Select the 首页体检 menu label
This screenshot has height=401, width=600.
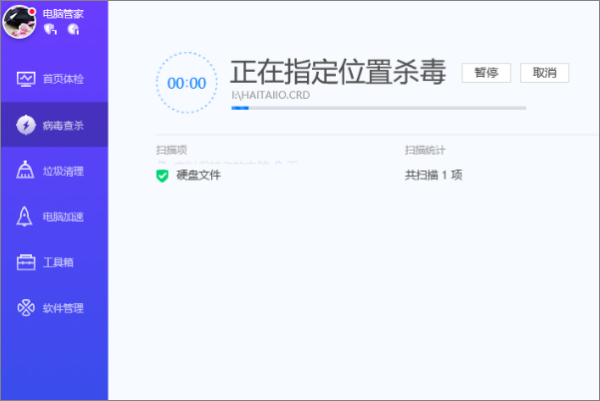point(63,79)
